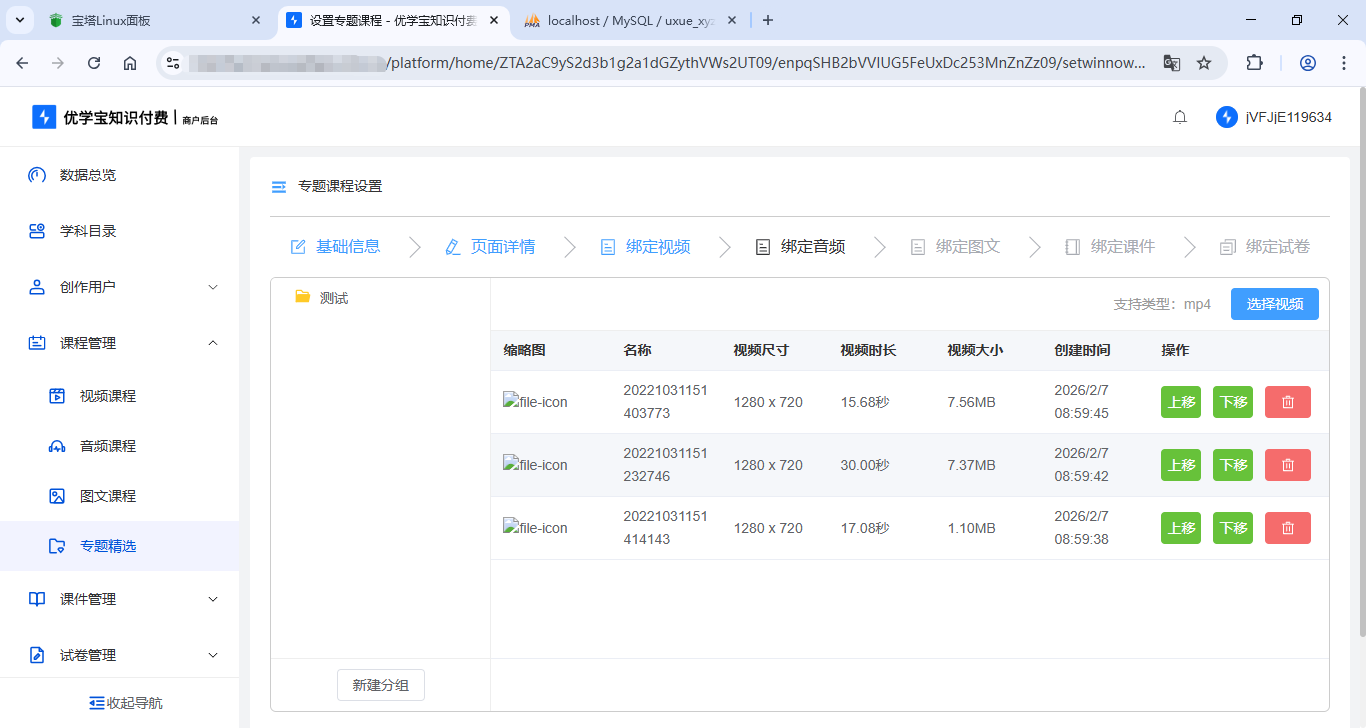Select the 测试 folder in group tree
Image resolution: width=1366 pixels, height=728 pixels.
[333, 298]
